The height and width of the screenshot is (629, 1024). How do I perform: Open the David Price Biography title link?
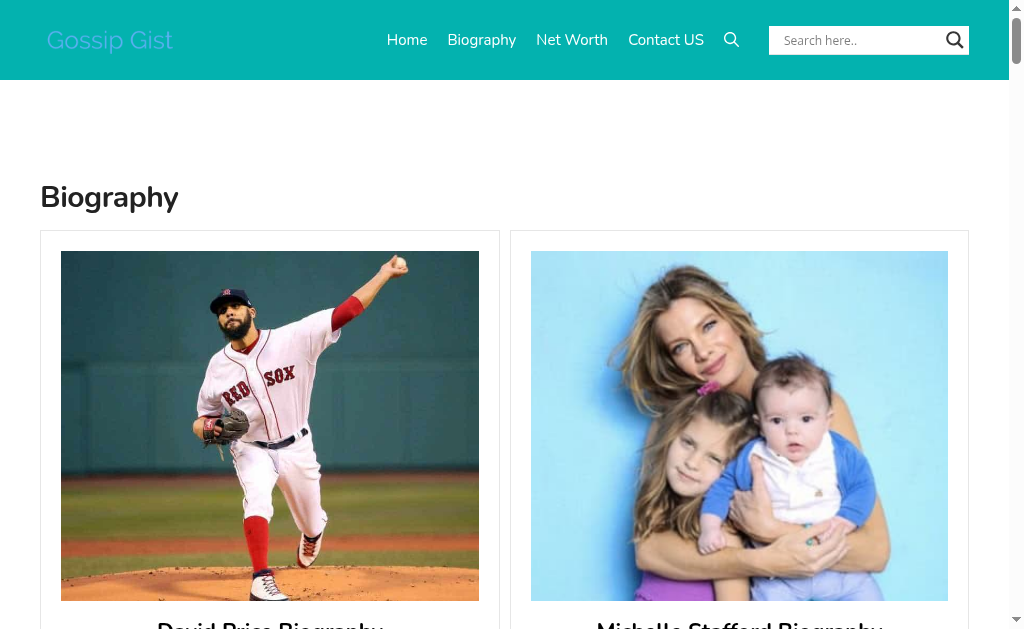(x=270, y=624)
